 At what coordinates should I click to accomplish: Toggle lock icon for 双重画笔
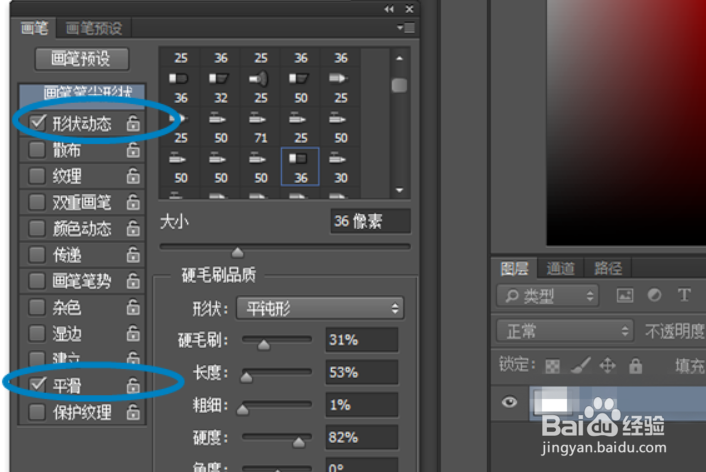point(133,202)
